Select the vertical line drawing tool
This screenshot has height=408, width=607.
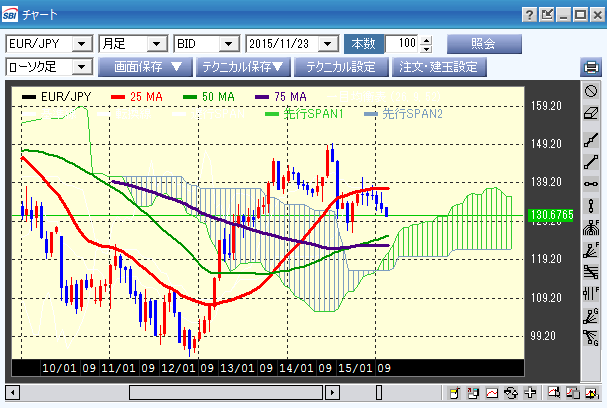point(591,206)
